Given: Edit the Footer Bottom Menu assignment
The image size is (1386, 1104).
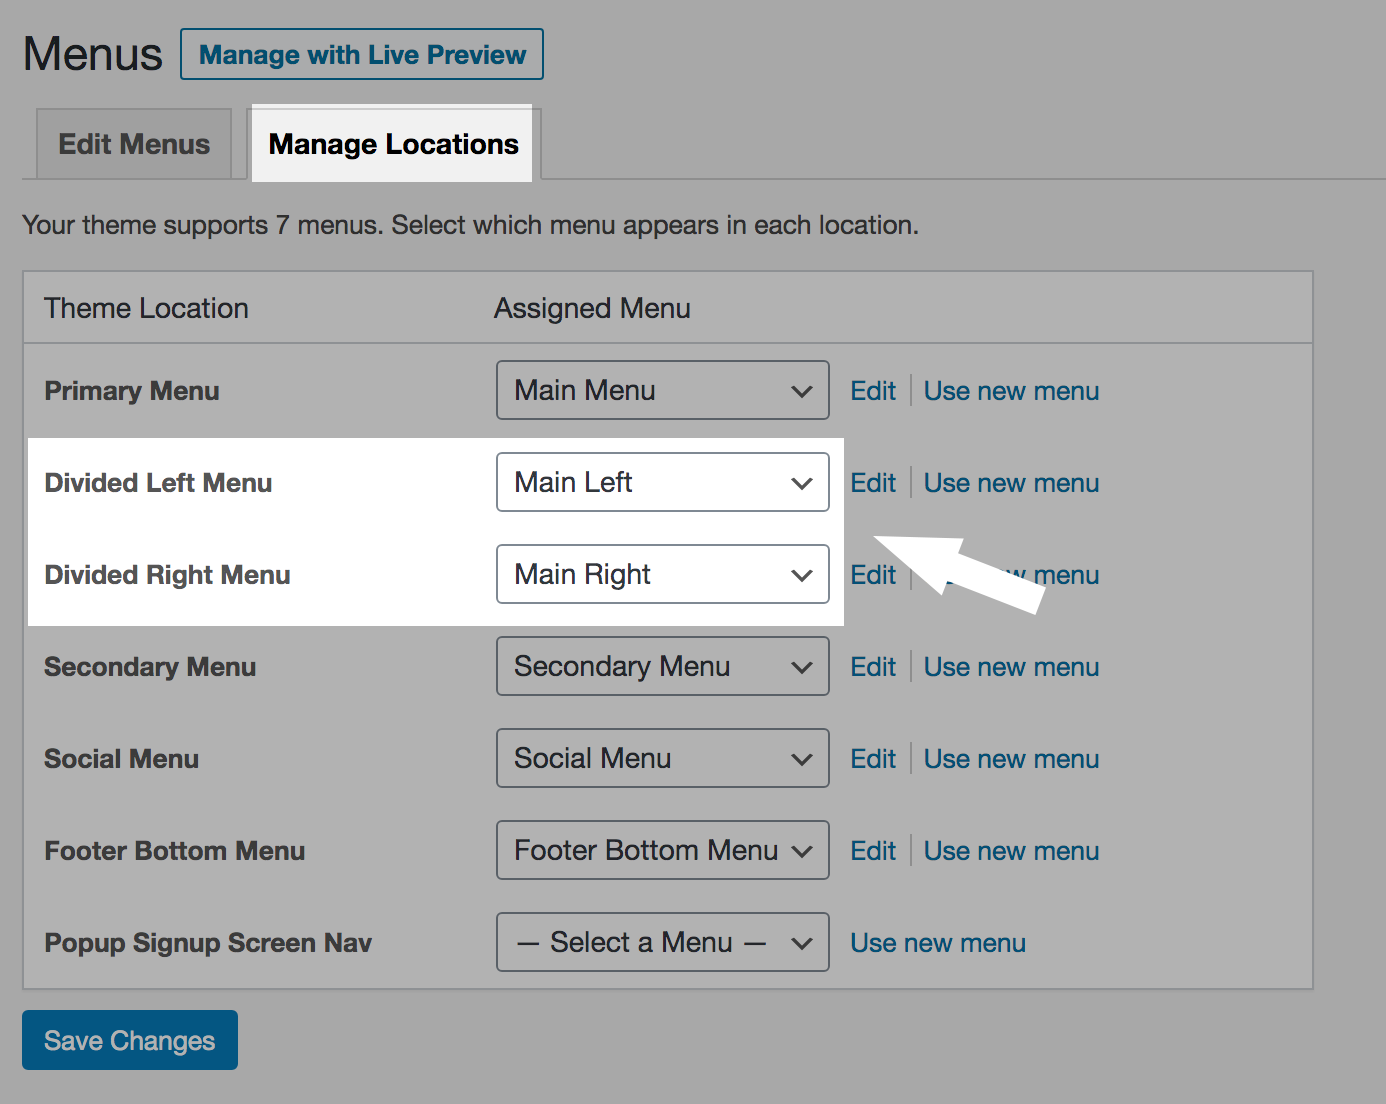Looking at the screenshot, I should 872,850.
